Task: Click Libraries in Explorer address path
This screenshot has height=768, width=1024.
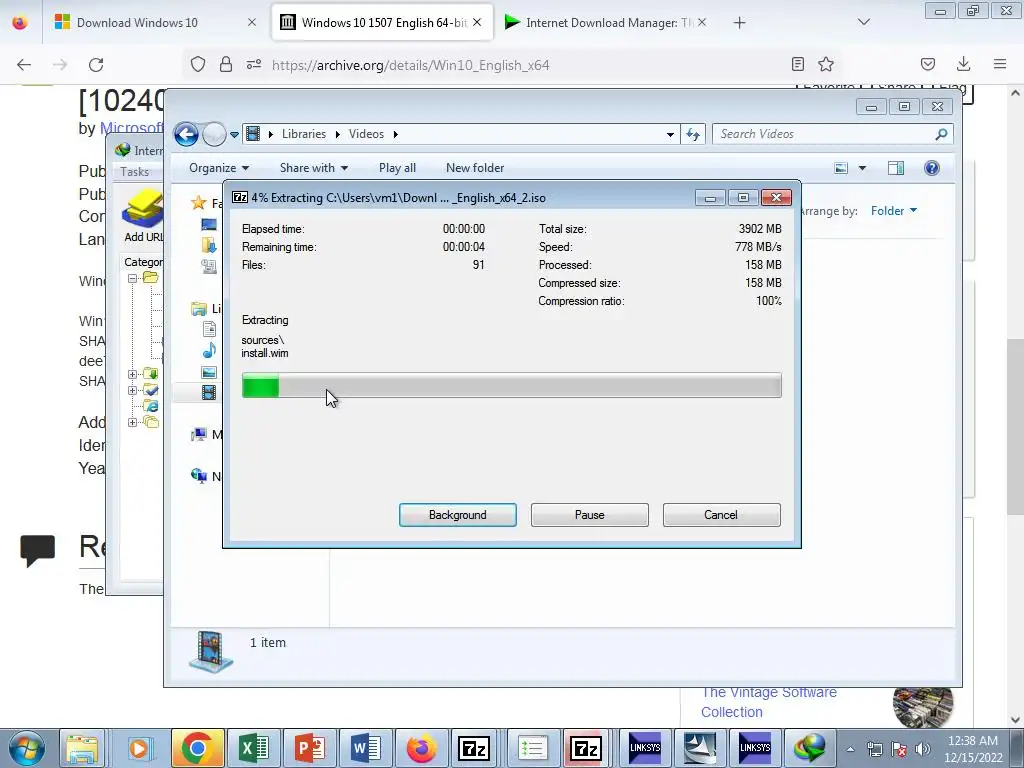Action: pyautogui.click(x=304, y=134)
